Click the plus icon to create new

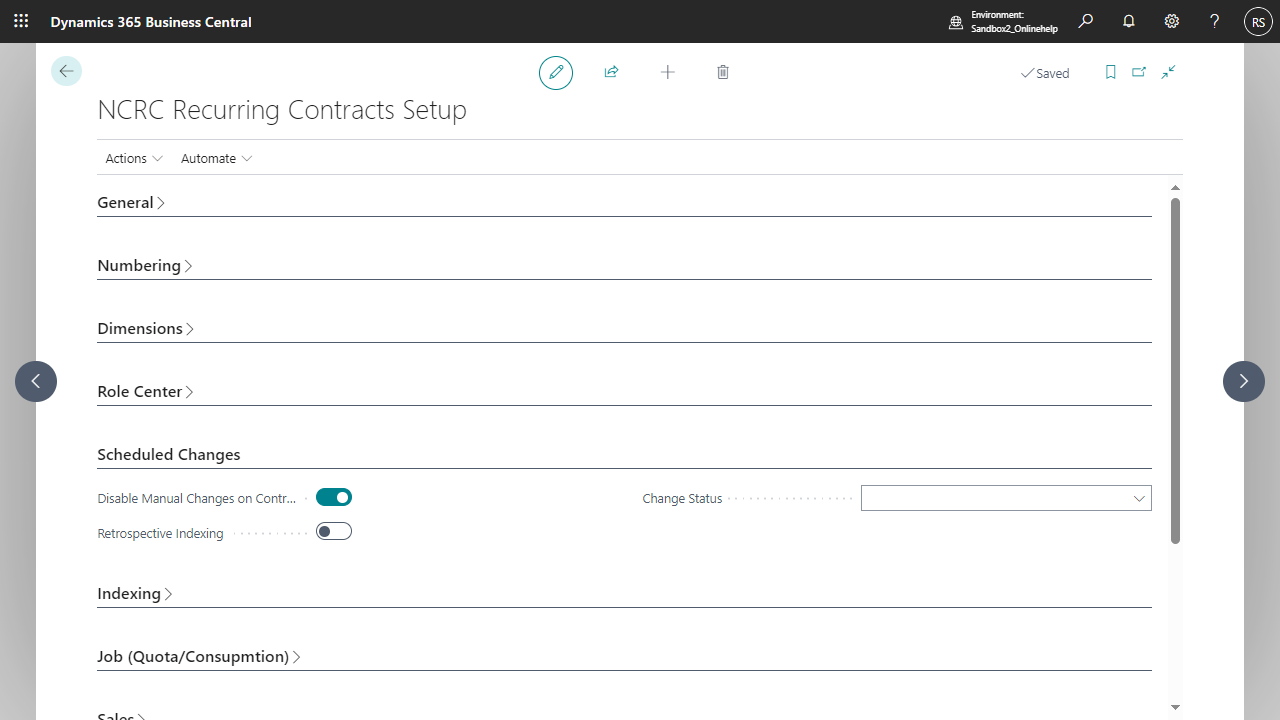[667, 72]
